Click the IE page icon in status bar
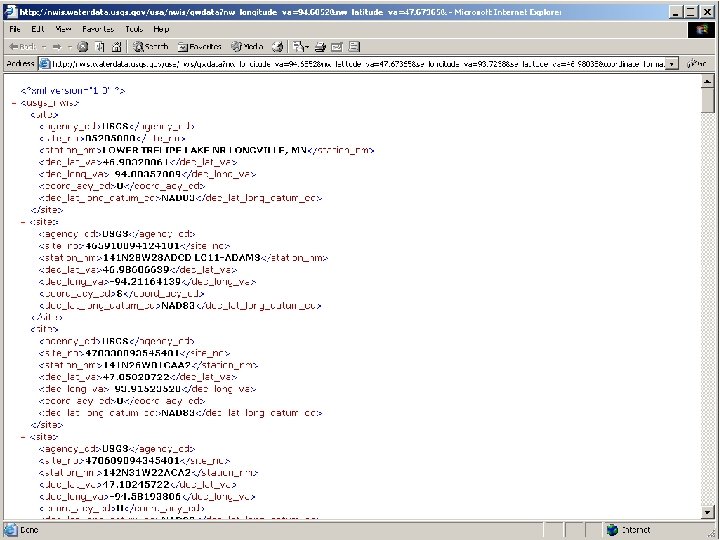The width and height of the screenshot is (720, 540). coord(11,530)
